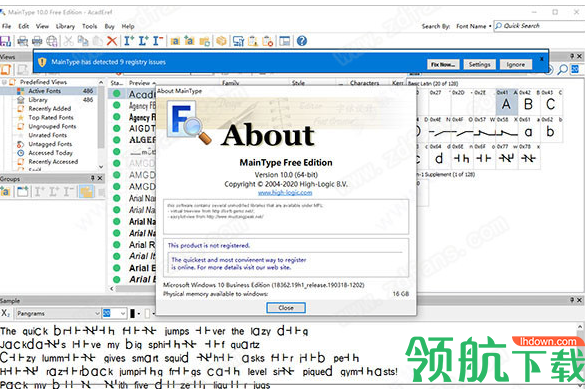585x389 pixels.
Task: Dismiss the registry issues banner with X
Action: [x=542, y=59]
